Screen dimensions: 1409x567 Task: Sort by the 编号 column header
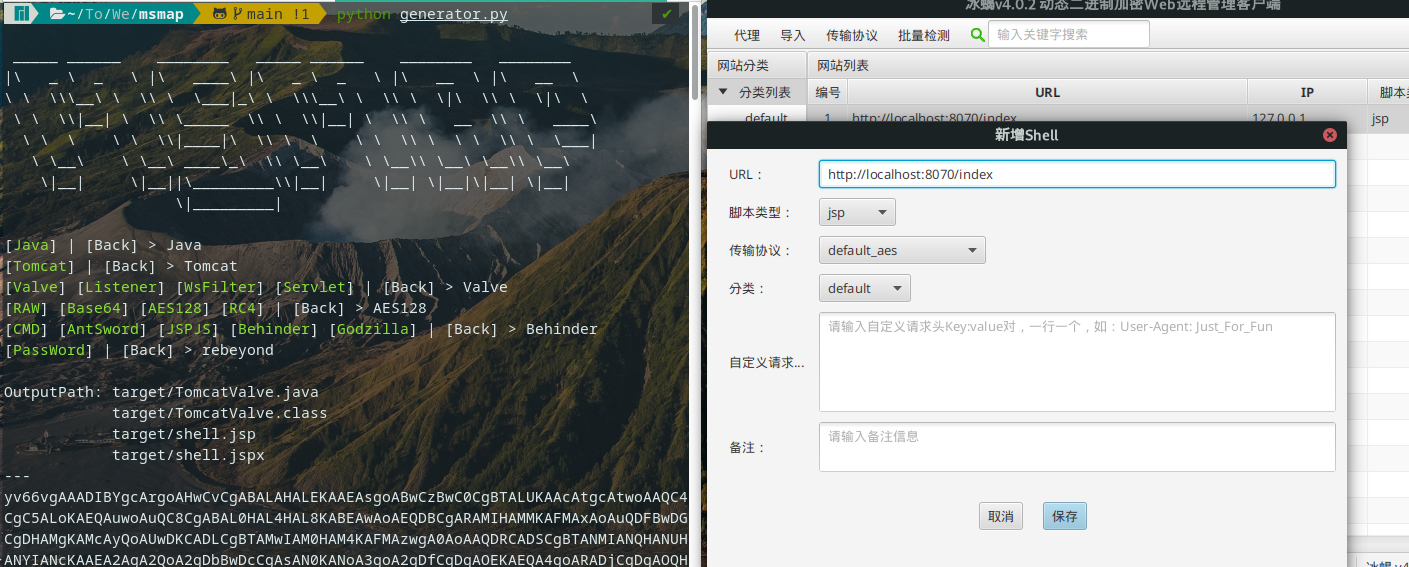coord(827,92)
